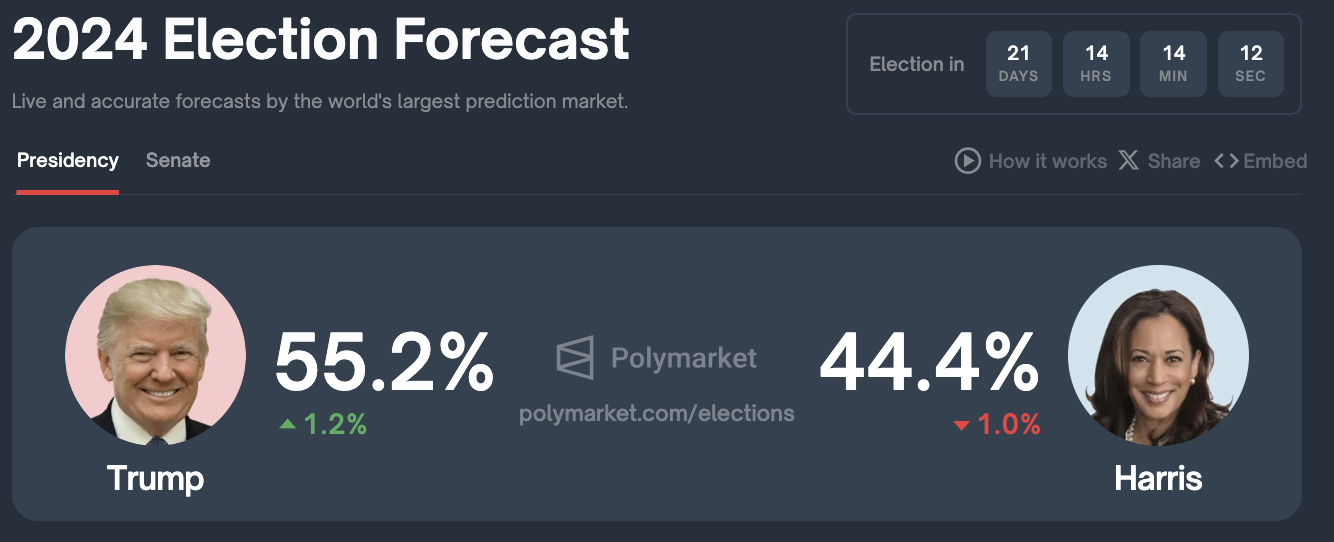Click the Embed code brackets icon
The width and height of the screenshot is (1334, 542).
click(x=1226, y=161)
